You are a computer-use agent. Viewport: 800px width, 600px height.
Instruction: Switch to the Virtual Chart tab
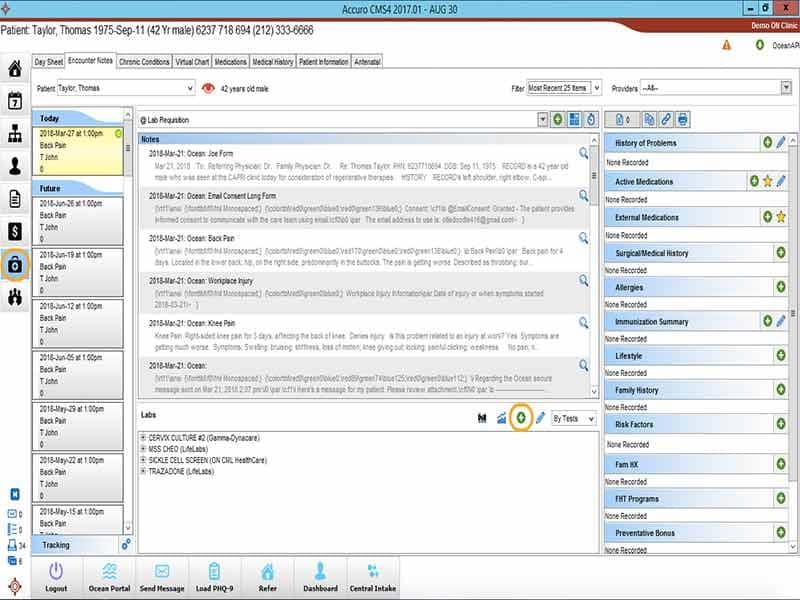point(192,62)
